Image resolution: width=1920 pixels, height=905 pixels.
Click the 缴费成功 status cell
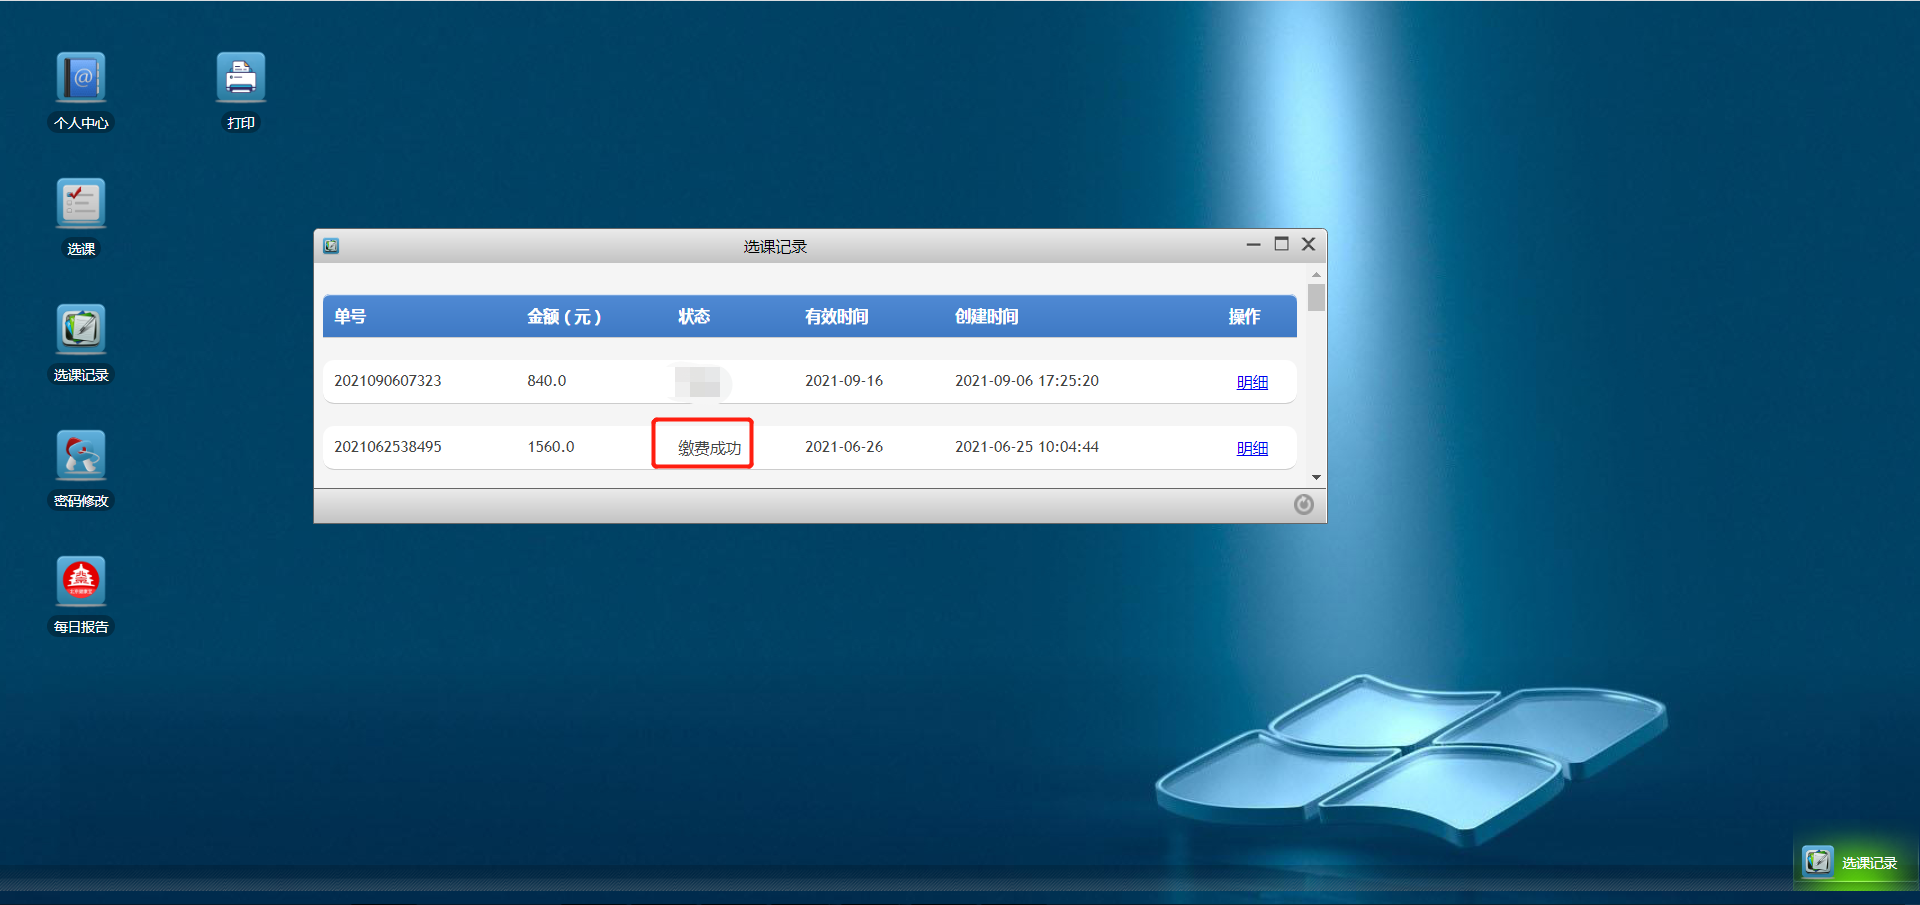(x=709, y=448)
